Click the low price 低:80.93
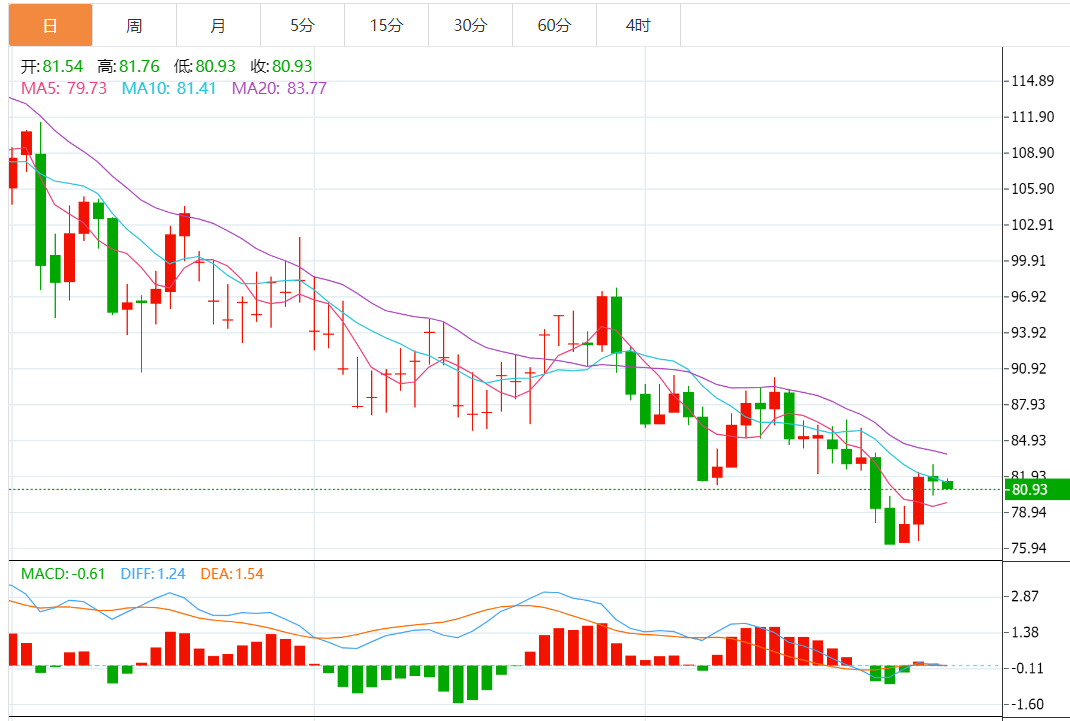Screen dimensions: 1070x721 pyautogui.click(x=205, y=66)
